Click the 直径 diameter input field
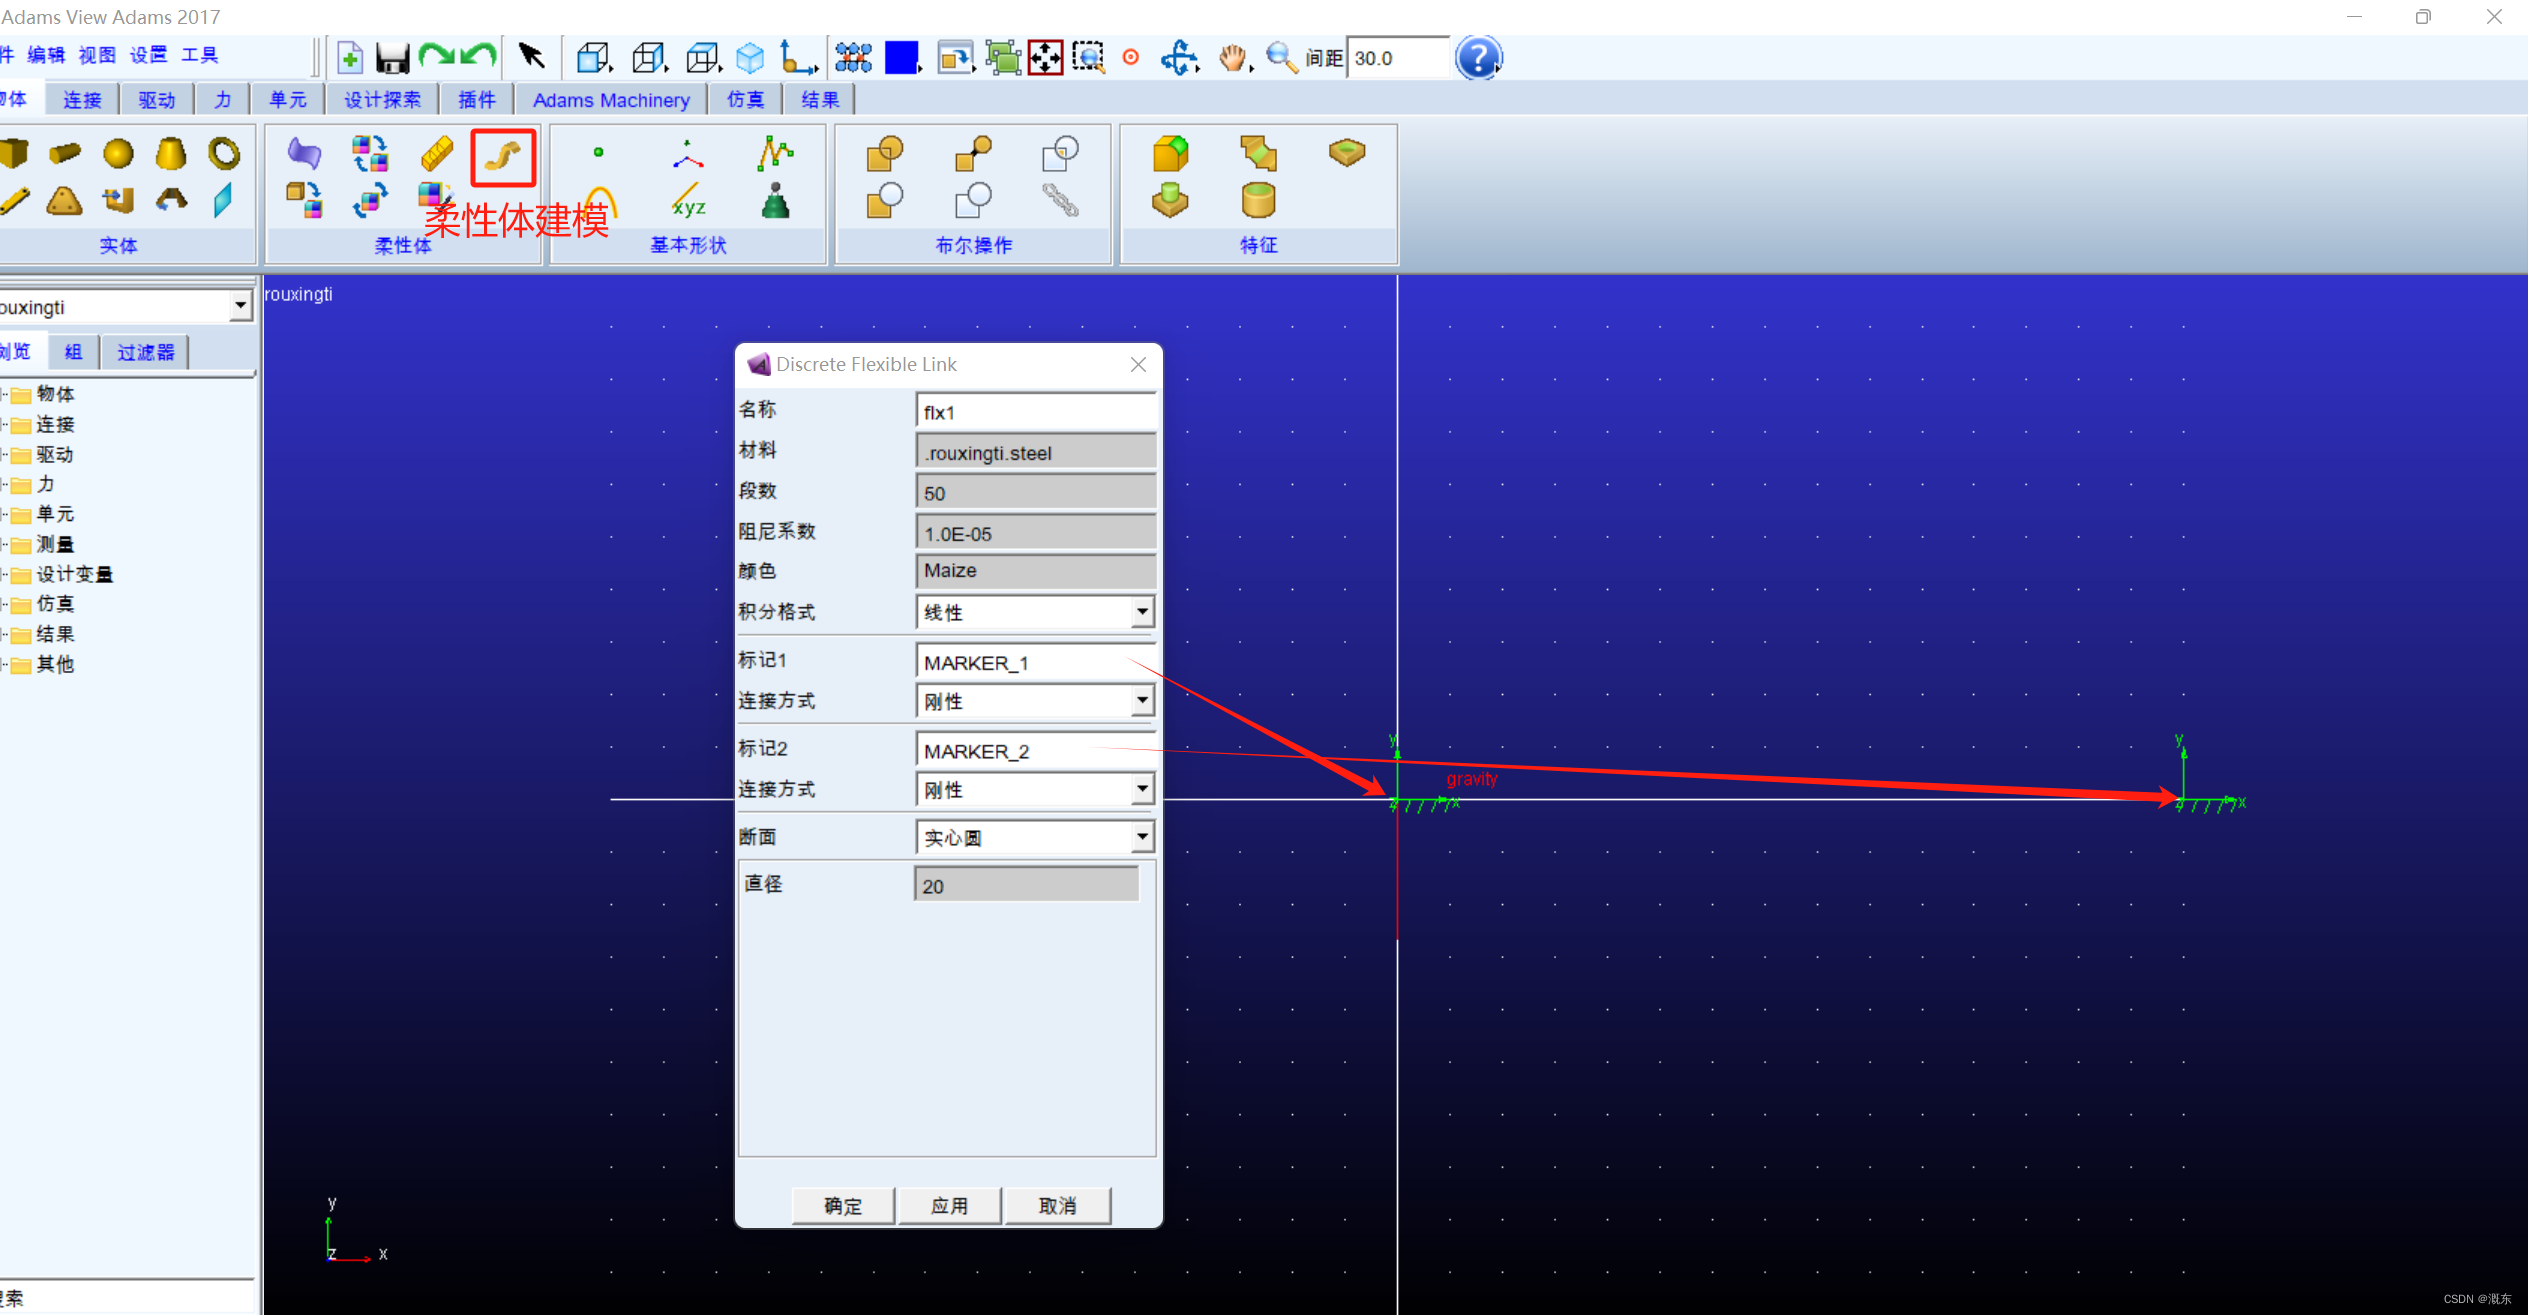The width and height of the screenshot is (2528, 1315). (x=1026, y=886)
